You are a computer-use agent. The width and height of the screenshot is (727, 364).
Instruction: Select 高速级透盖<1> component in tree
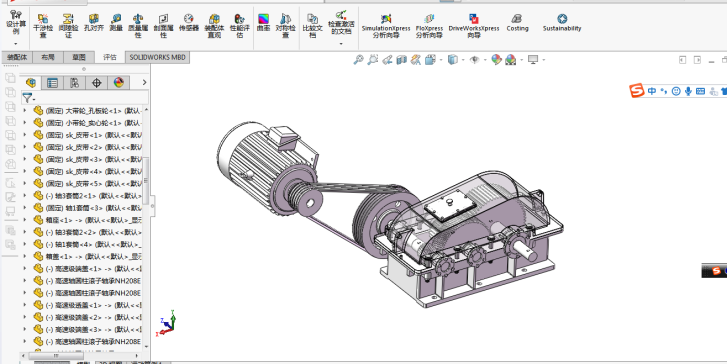tap(88, 305)
